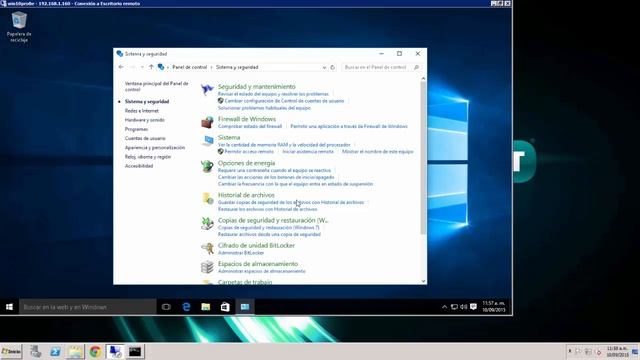This screenshot has height=360, width=640.
Task: Click the host Inicio start button
Action: [11, 351]
